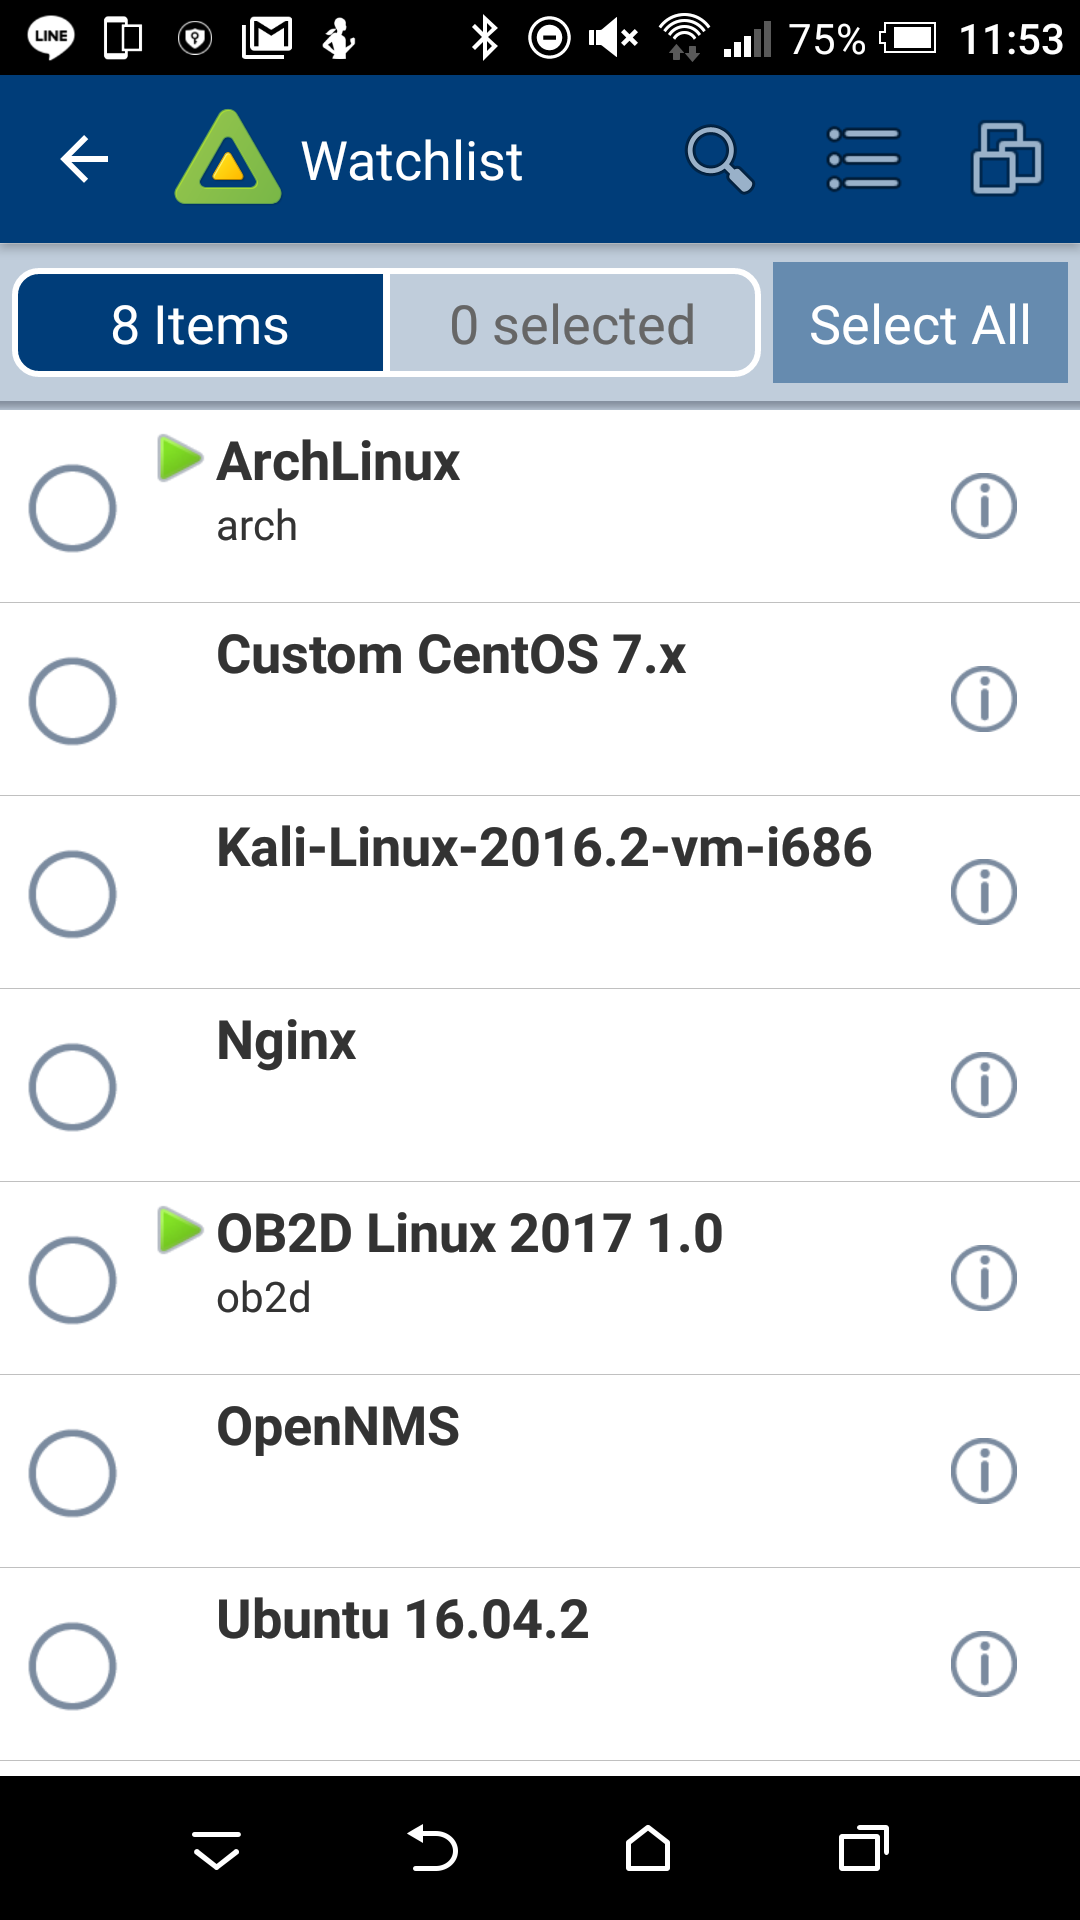Open search with magnifier icon
1080x1920 pixels.
click(719, 160)
